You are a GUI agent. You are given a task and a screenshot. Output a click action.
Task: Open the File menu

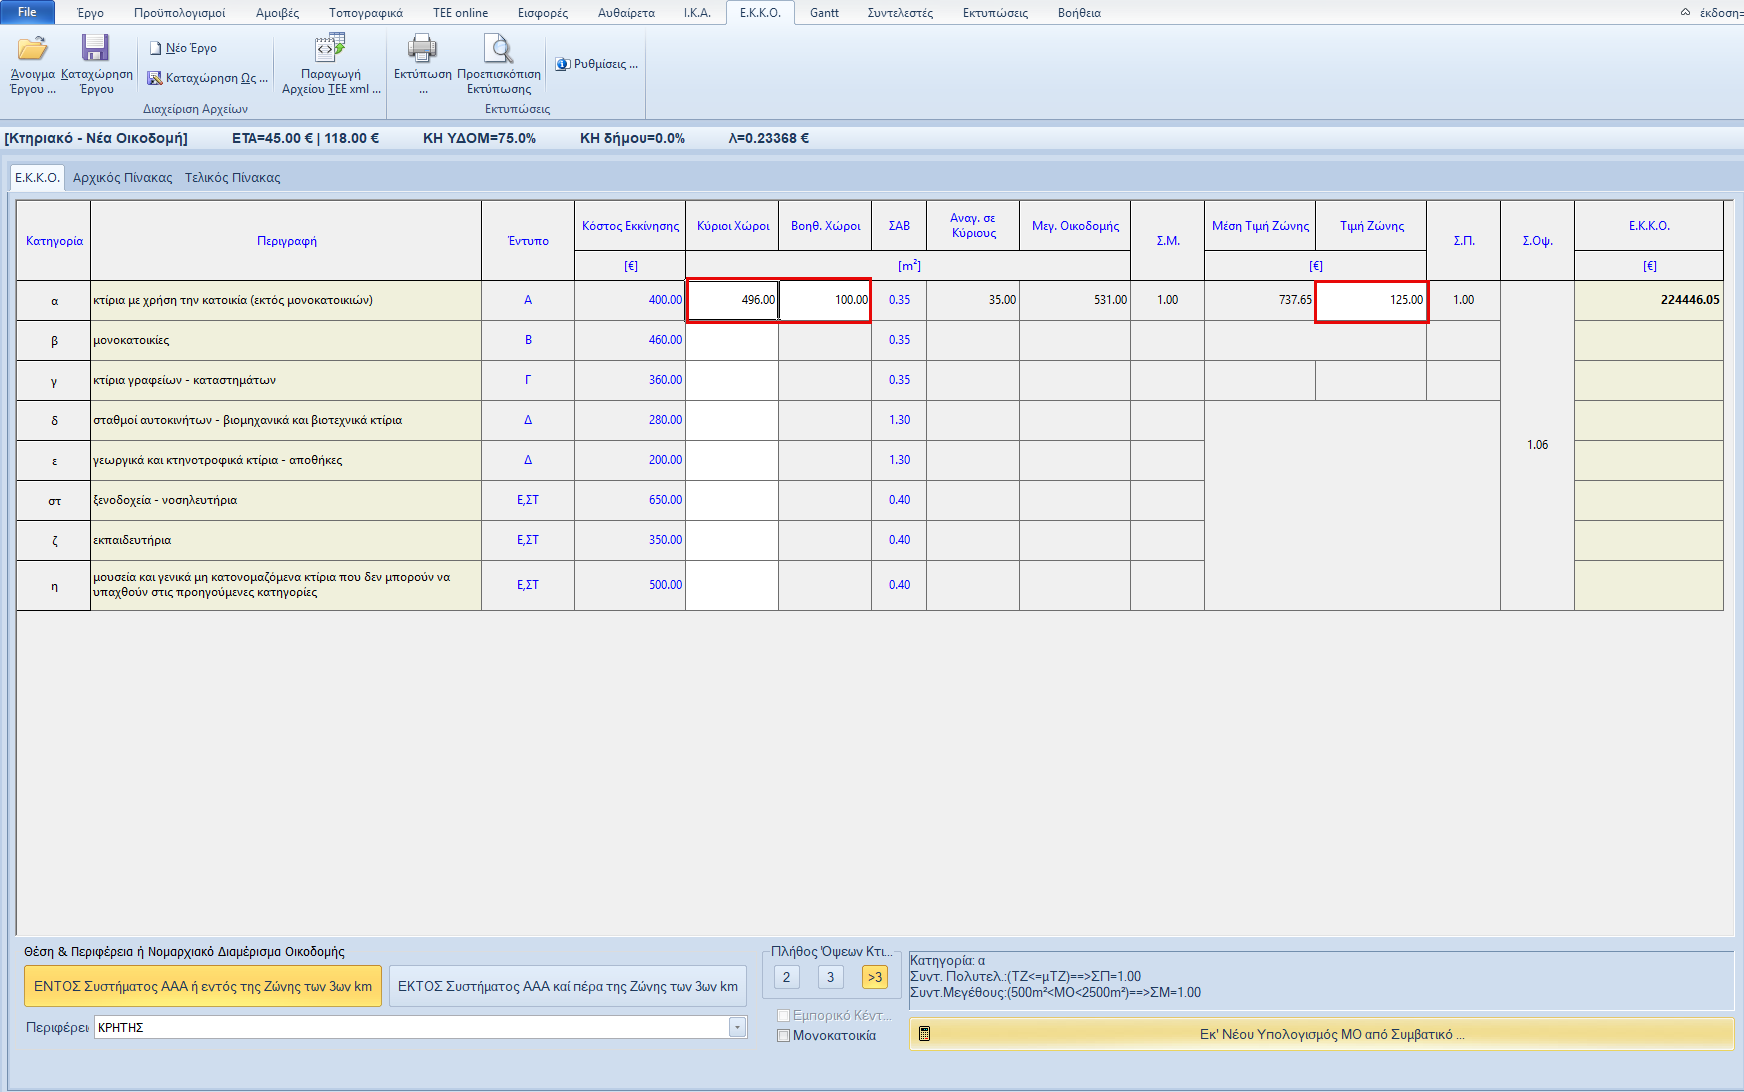point(27,12)
